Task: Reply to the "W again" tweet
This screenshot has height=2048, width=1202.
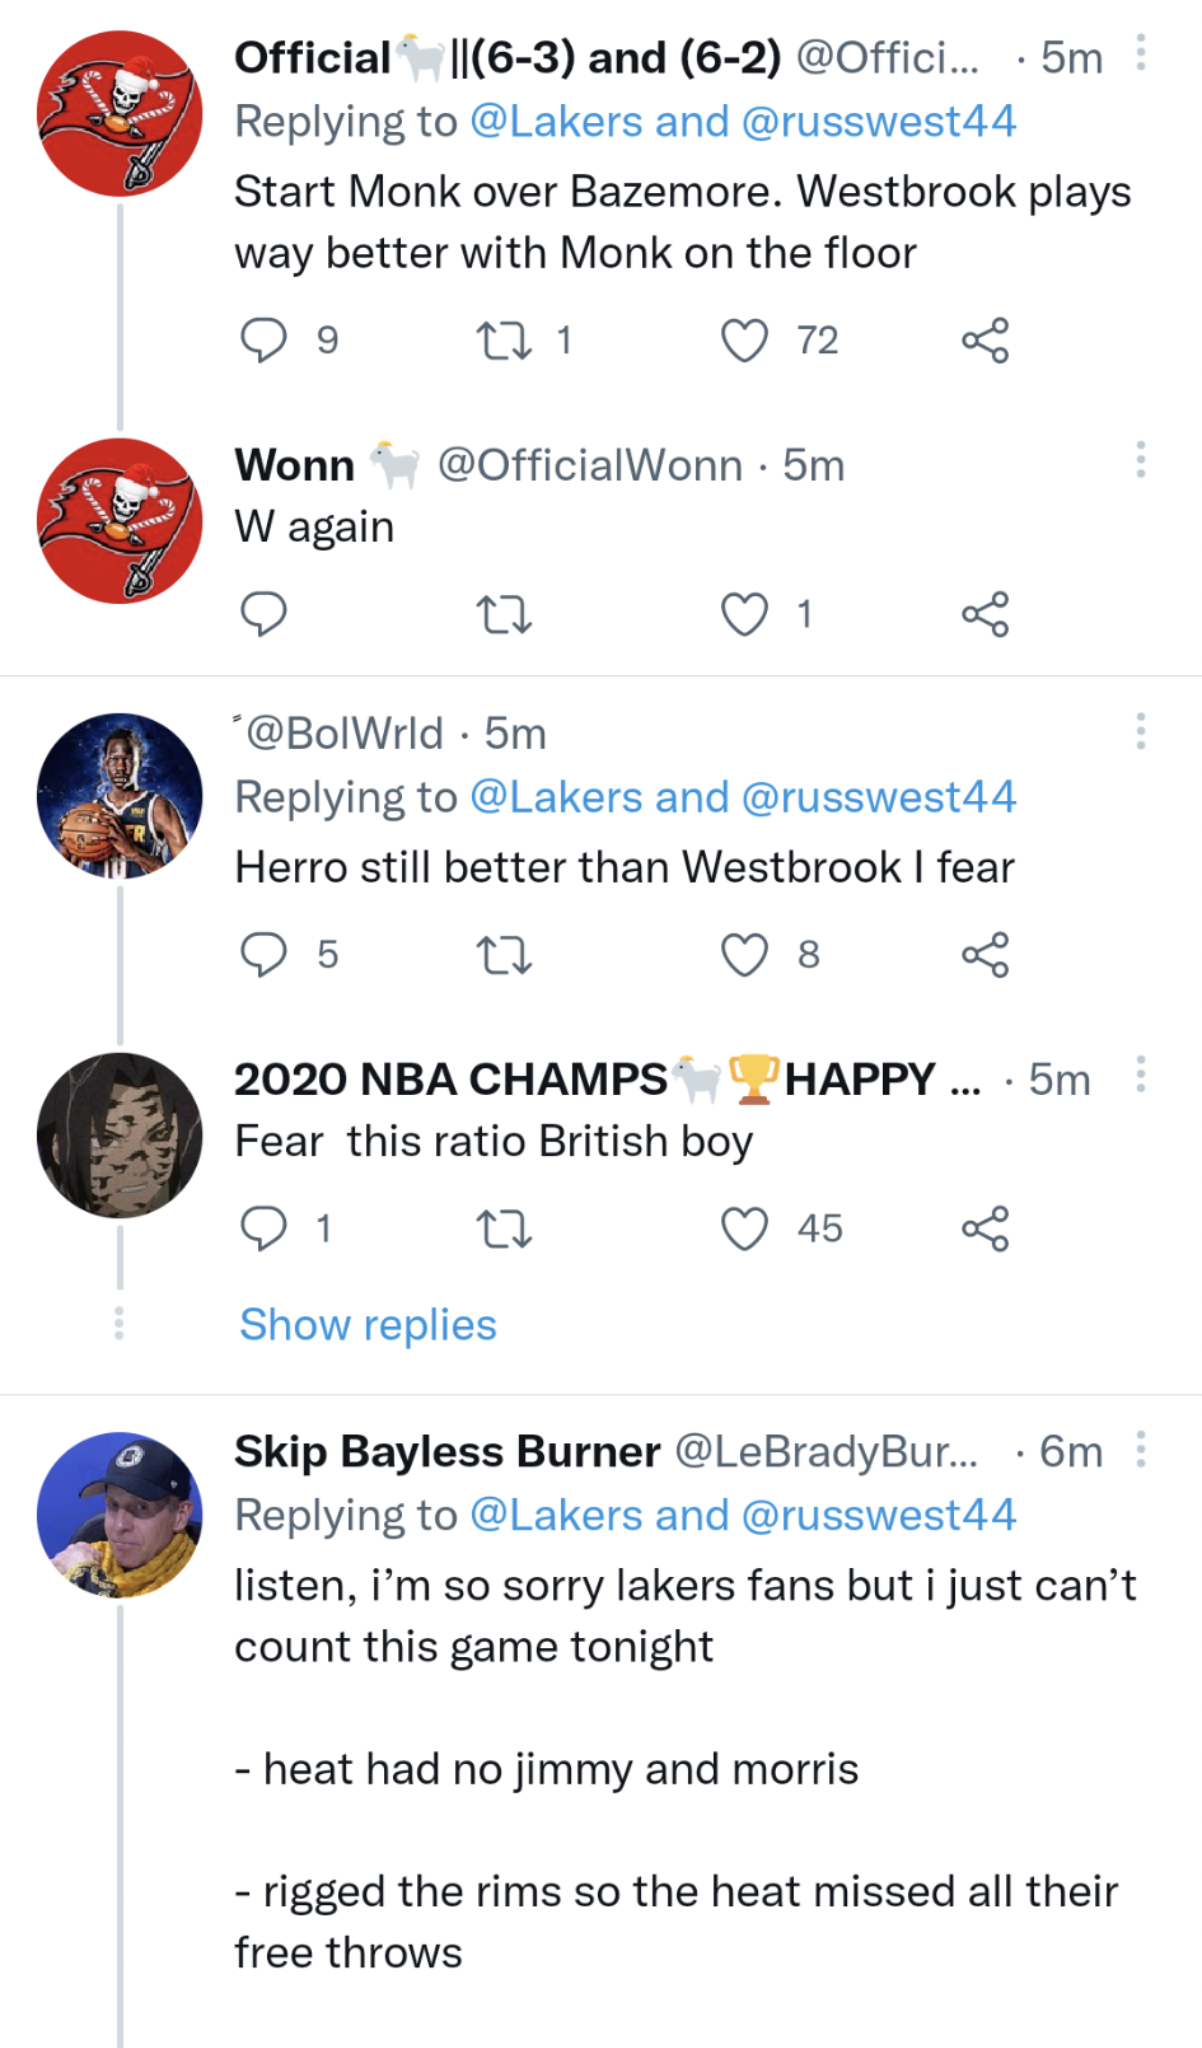Action: tap(264, 614)
